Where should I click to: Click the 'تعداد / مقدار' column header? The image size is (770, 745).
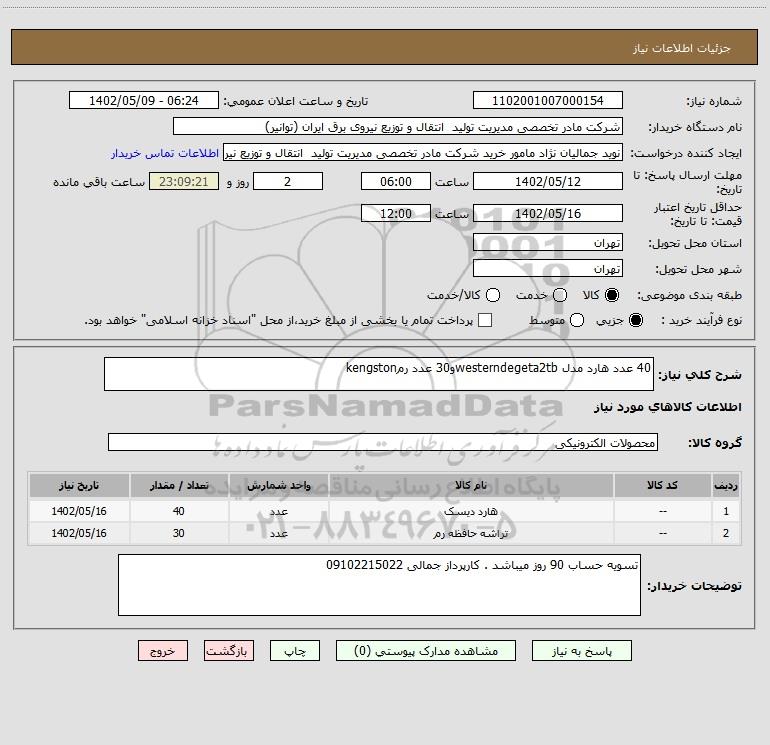[179, 486]
